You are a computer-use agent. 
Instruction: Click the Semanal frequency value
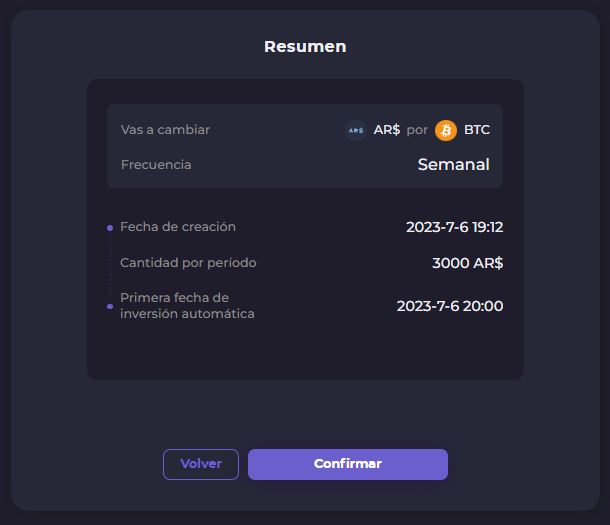click(x=453, y=164)
